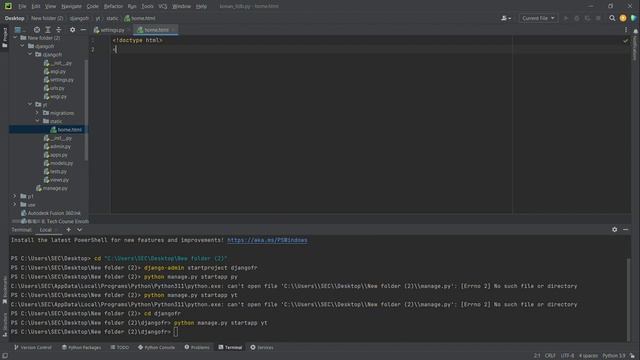Image resolution: width=640 pixels, height=360 pixels.
Task: Open Services tool window
Action: [262, 347]
